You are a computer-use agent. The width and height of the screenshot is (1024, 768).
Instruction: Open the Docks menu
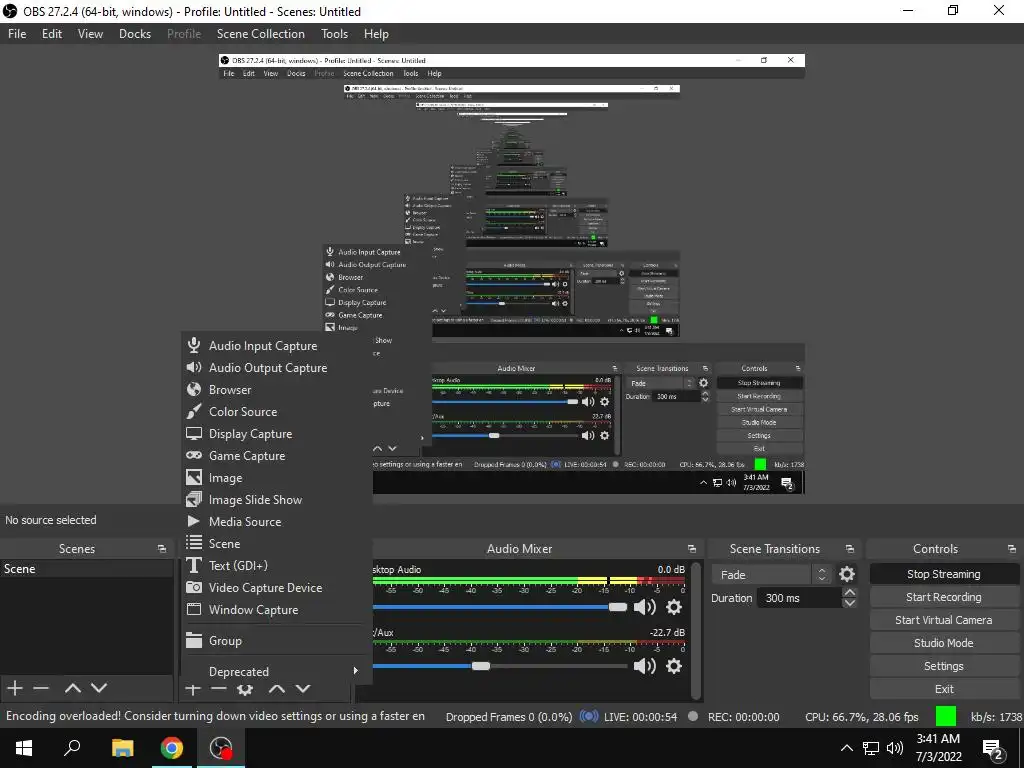pyautogui.click(x=135, y=34)
